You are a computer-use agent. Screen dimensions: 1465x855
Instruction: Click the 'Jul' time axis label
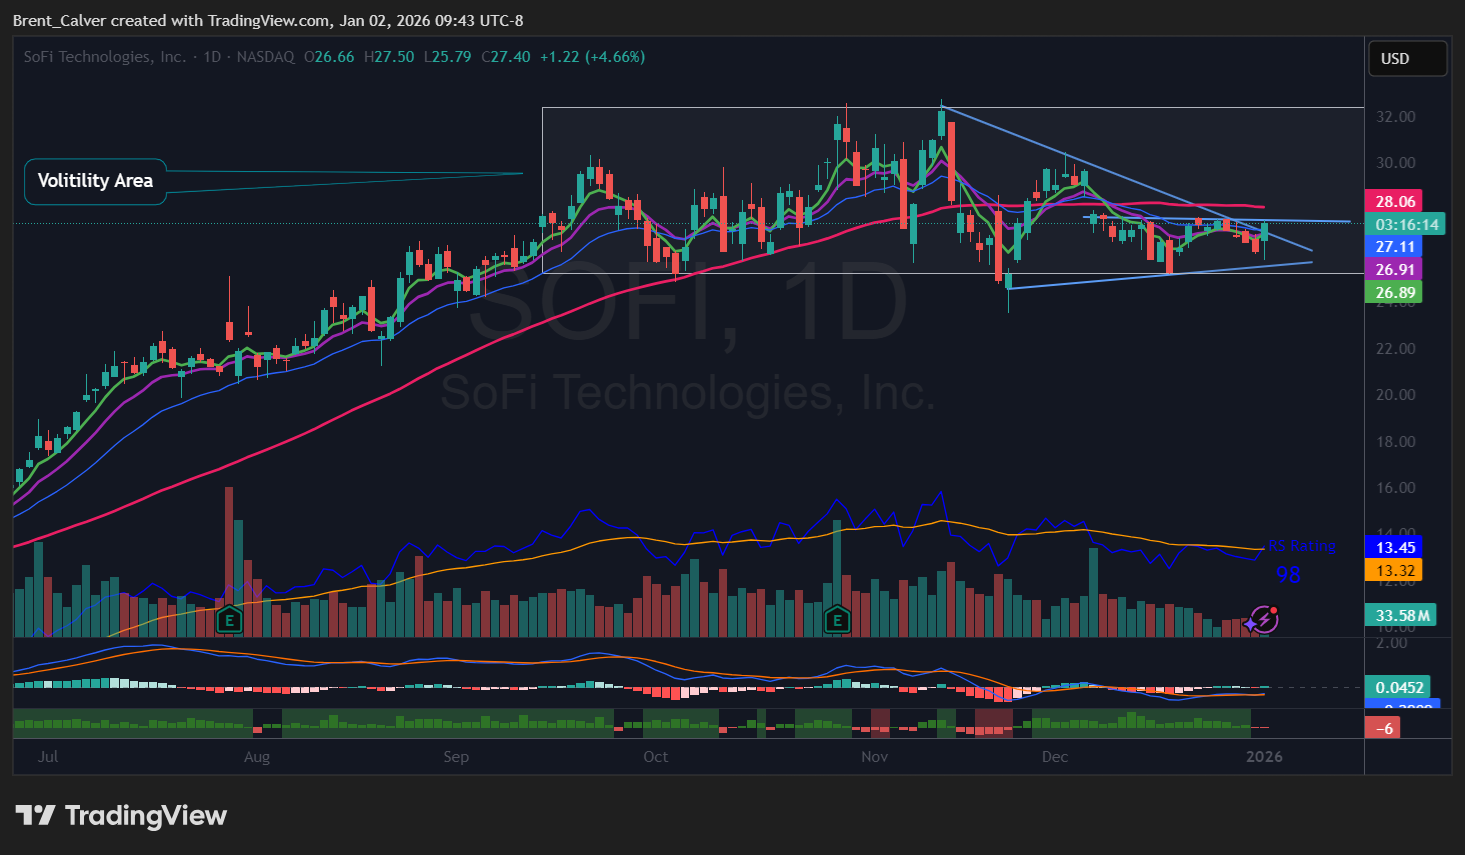48,757
